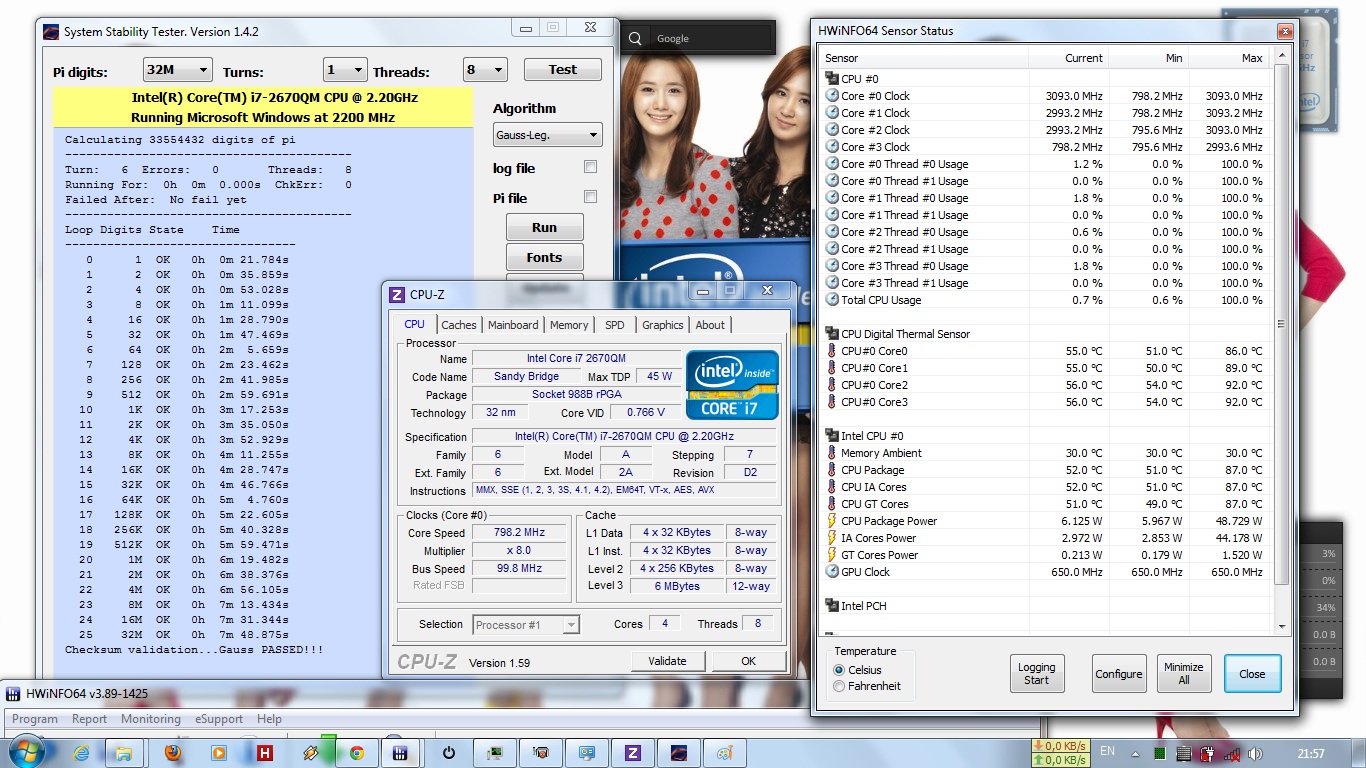Click CPU Package Power lightning icon
Image resolution: width=1366 pixels, height=768 pixels.
832,521
